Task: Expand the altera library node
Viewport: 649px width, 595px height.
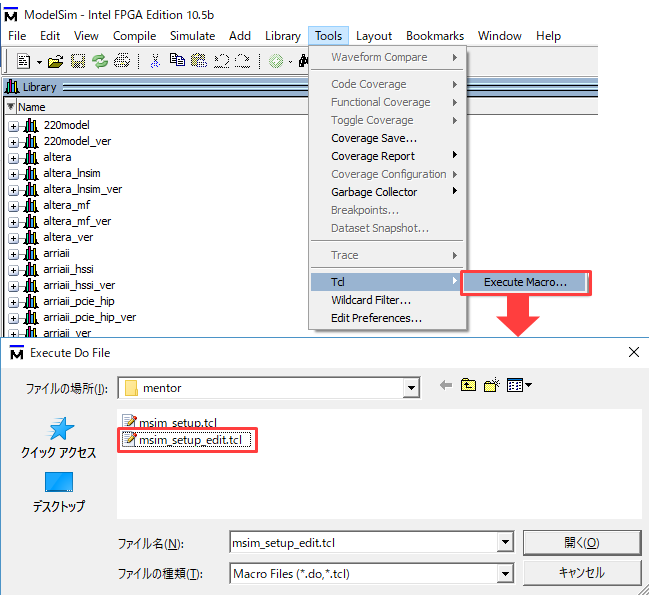Action: [x=13, y=158]
